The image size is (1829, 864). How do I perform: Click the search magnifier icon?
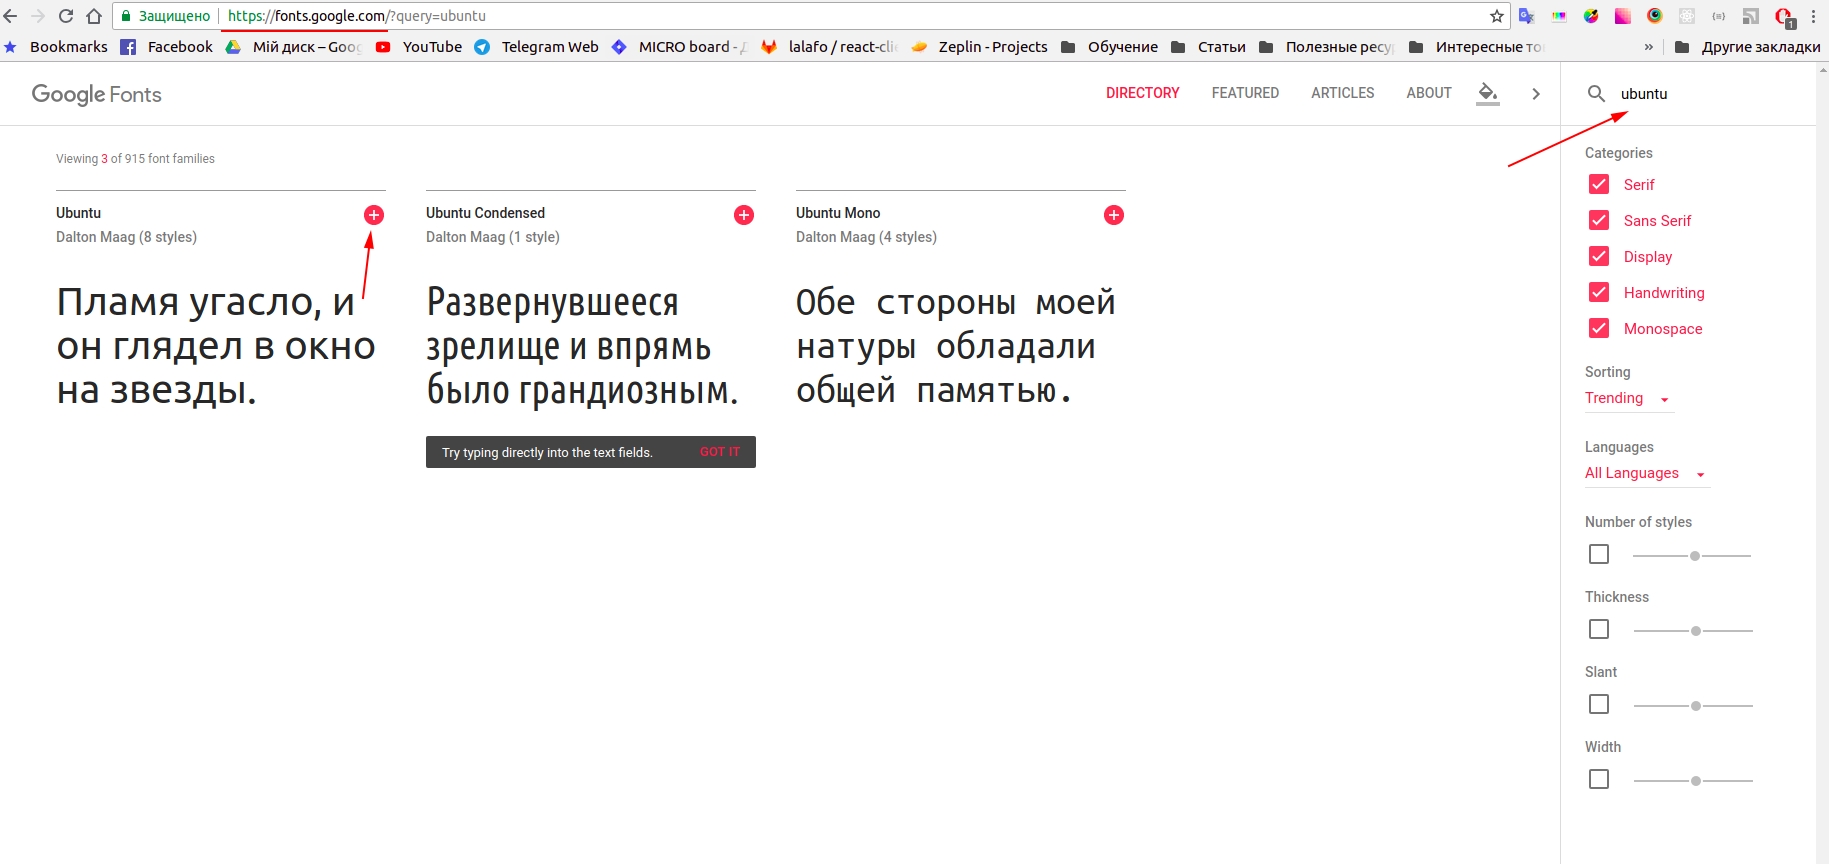tap(1596, 94)
